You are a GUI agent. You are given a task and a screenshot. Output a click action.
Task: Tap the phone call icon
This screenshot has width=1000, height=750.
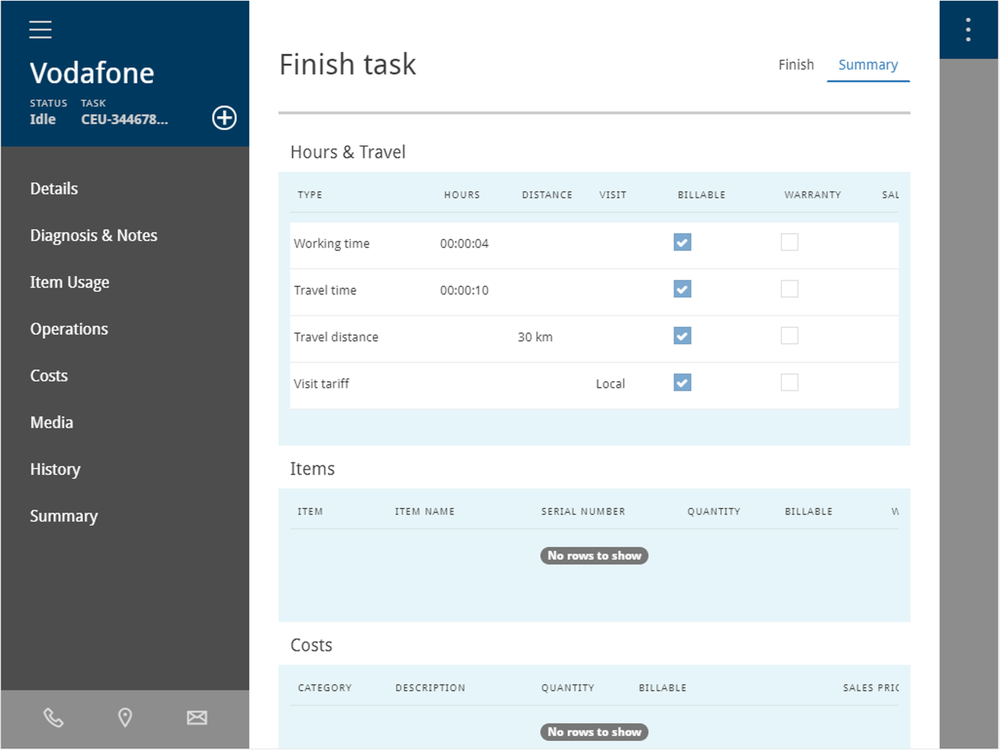53,718
